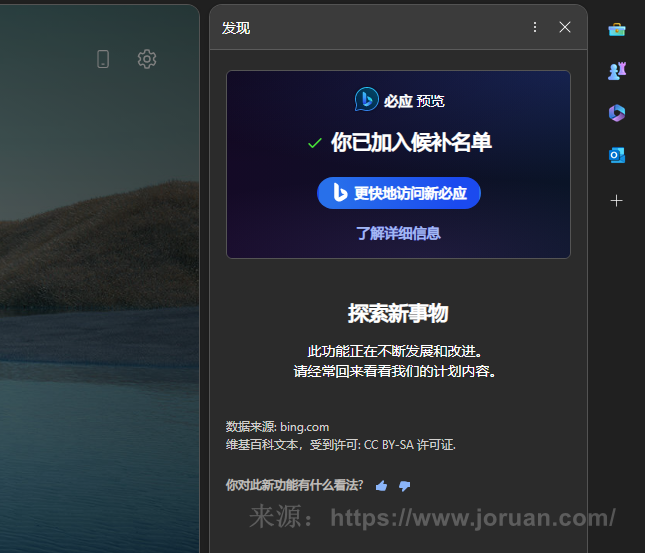Open Outlook from the sidebar
The image size is (645, 553).
tap(616, 155)
